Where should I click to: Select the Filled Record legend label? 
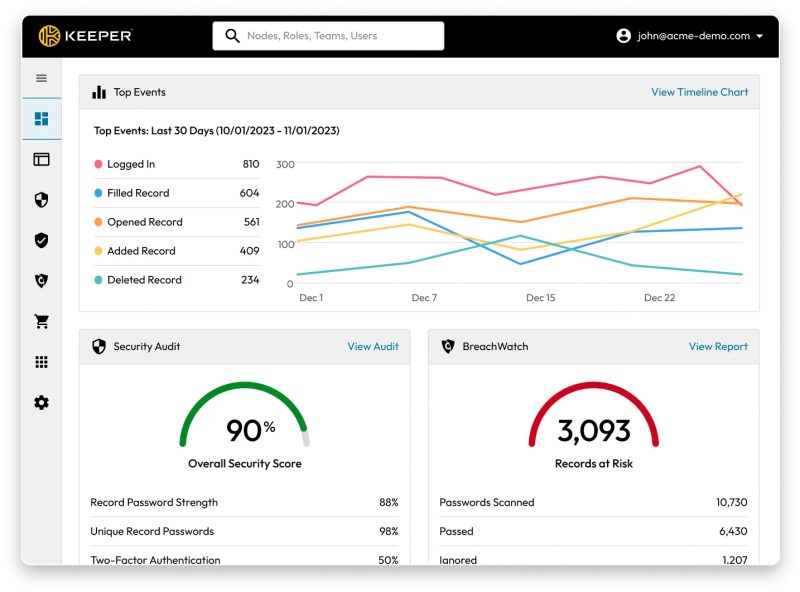tap(138, 193)
